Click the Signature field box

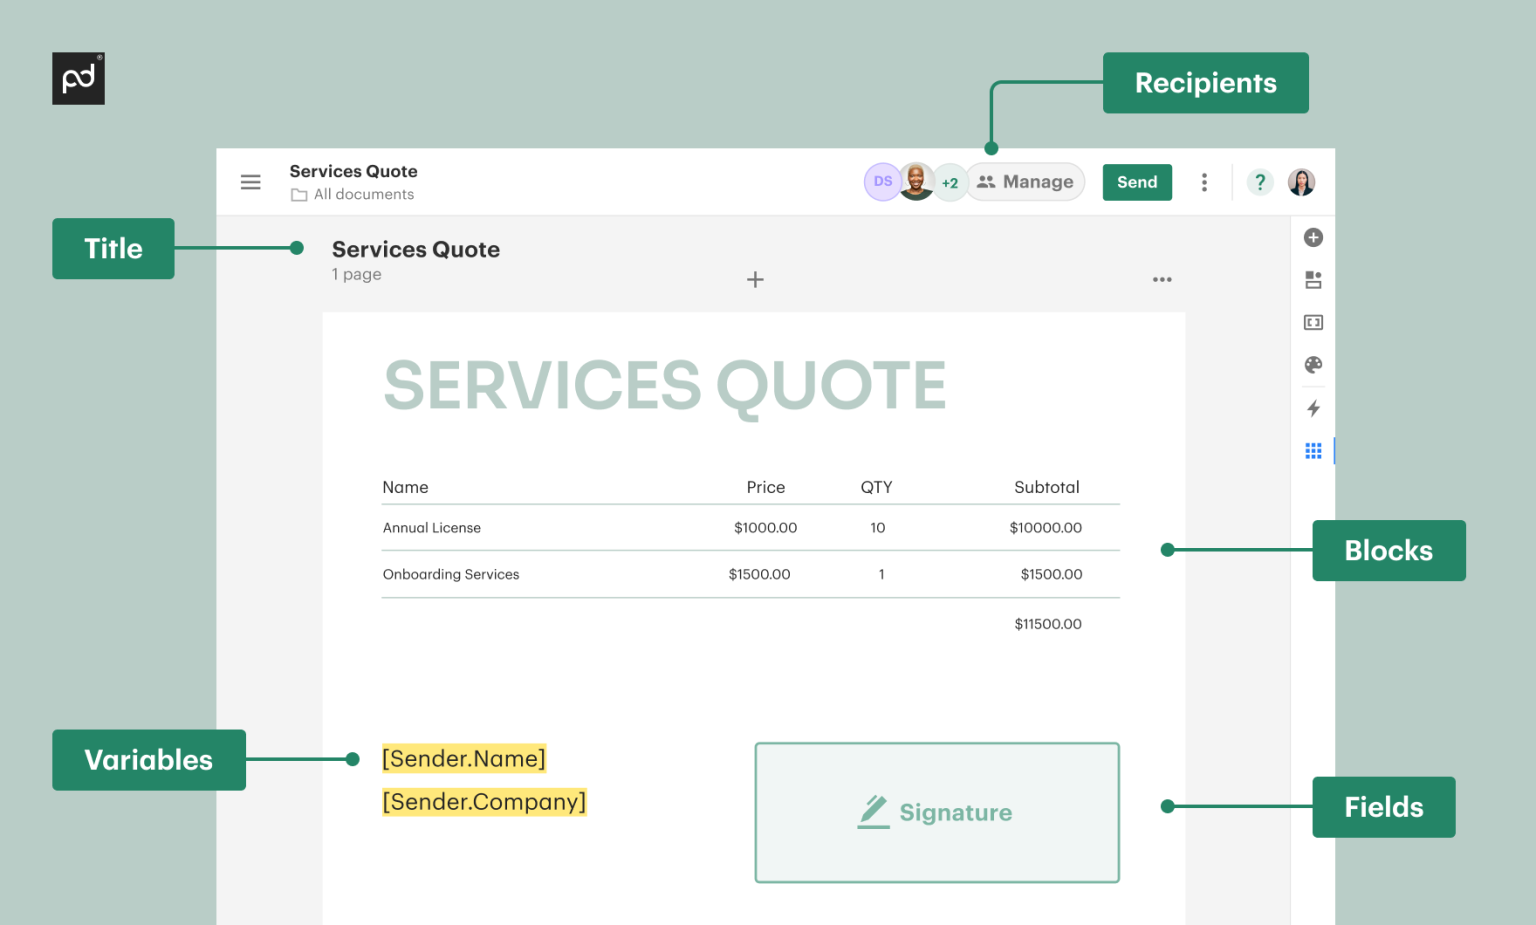tap(937, 812)
